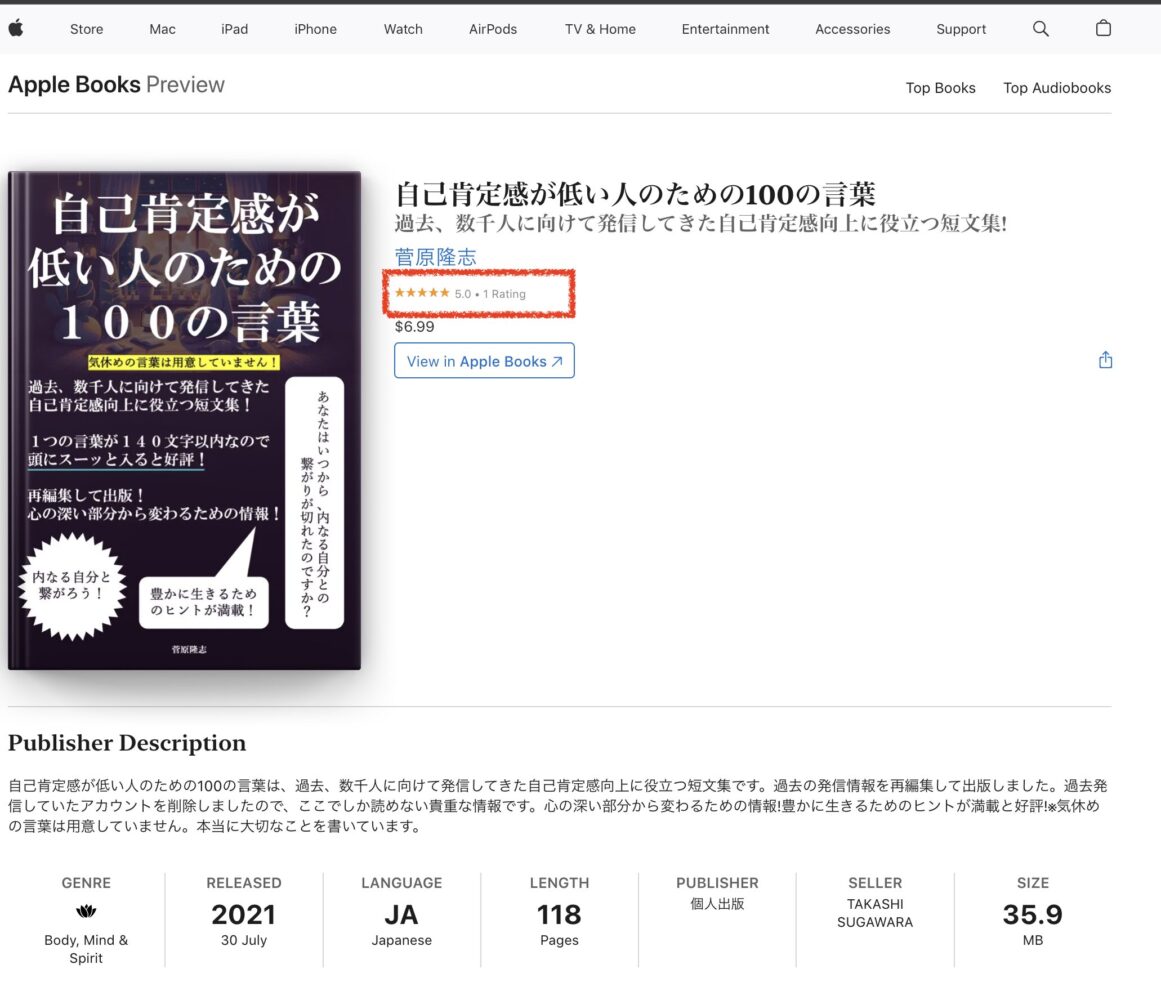Open the Mac menu
The height and width of the screenshot is (1000, 1161).
coord(162,29)
